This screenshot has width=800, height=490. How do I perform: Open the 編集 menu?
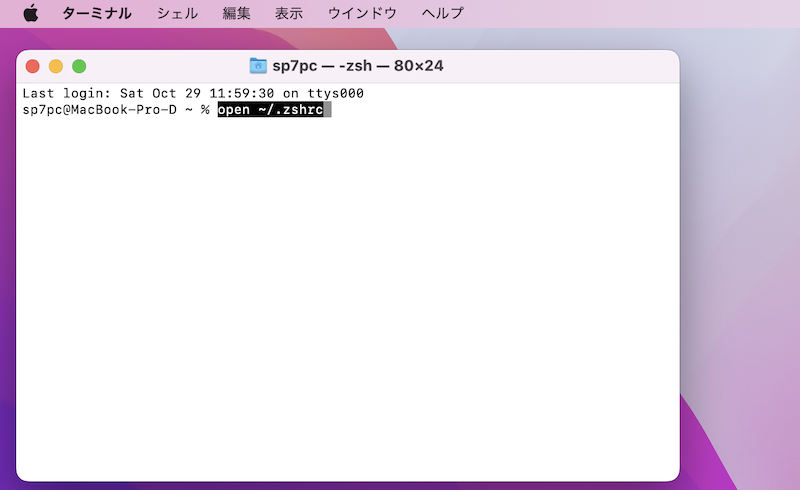point(237,13)
